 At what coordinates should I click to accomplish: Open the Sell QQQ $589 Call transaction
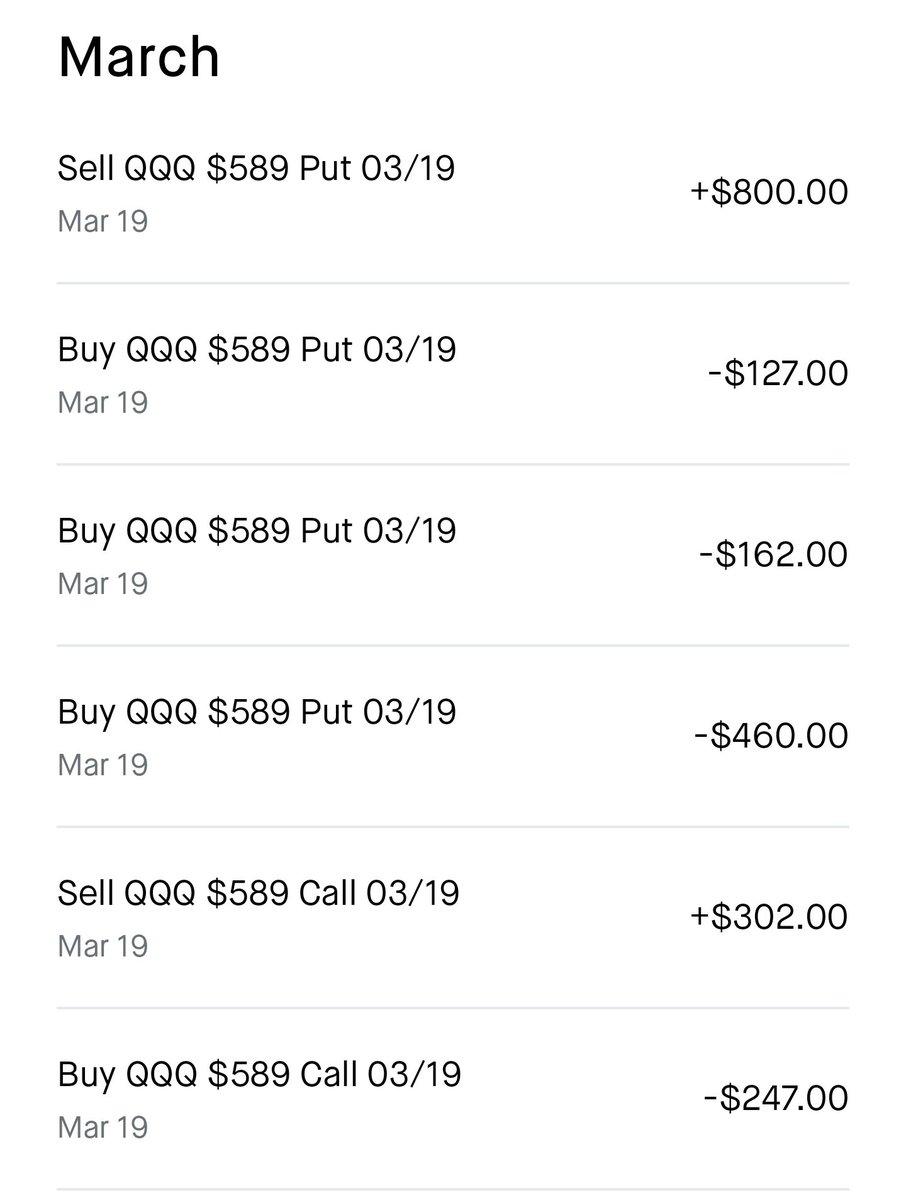453,917
